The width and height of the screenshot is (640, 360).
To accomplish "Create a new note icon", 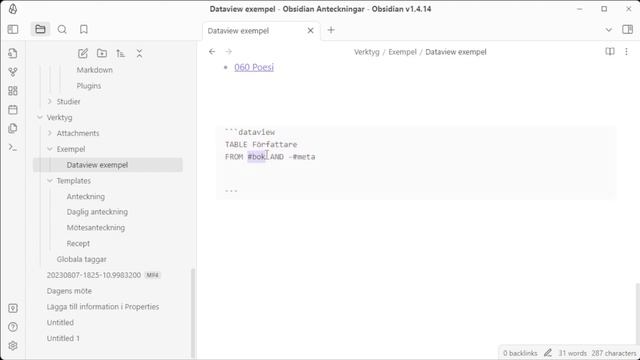I will pyautogui.click(x=83, y=53).
